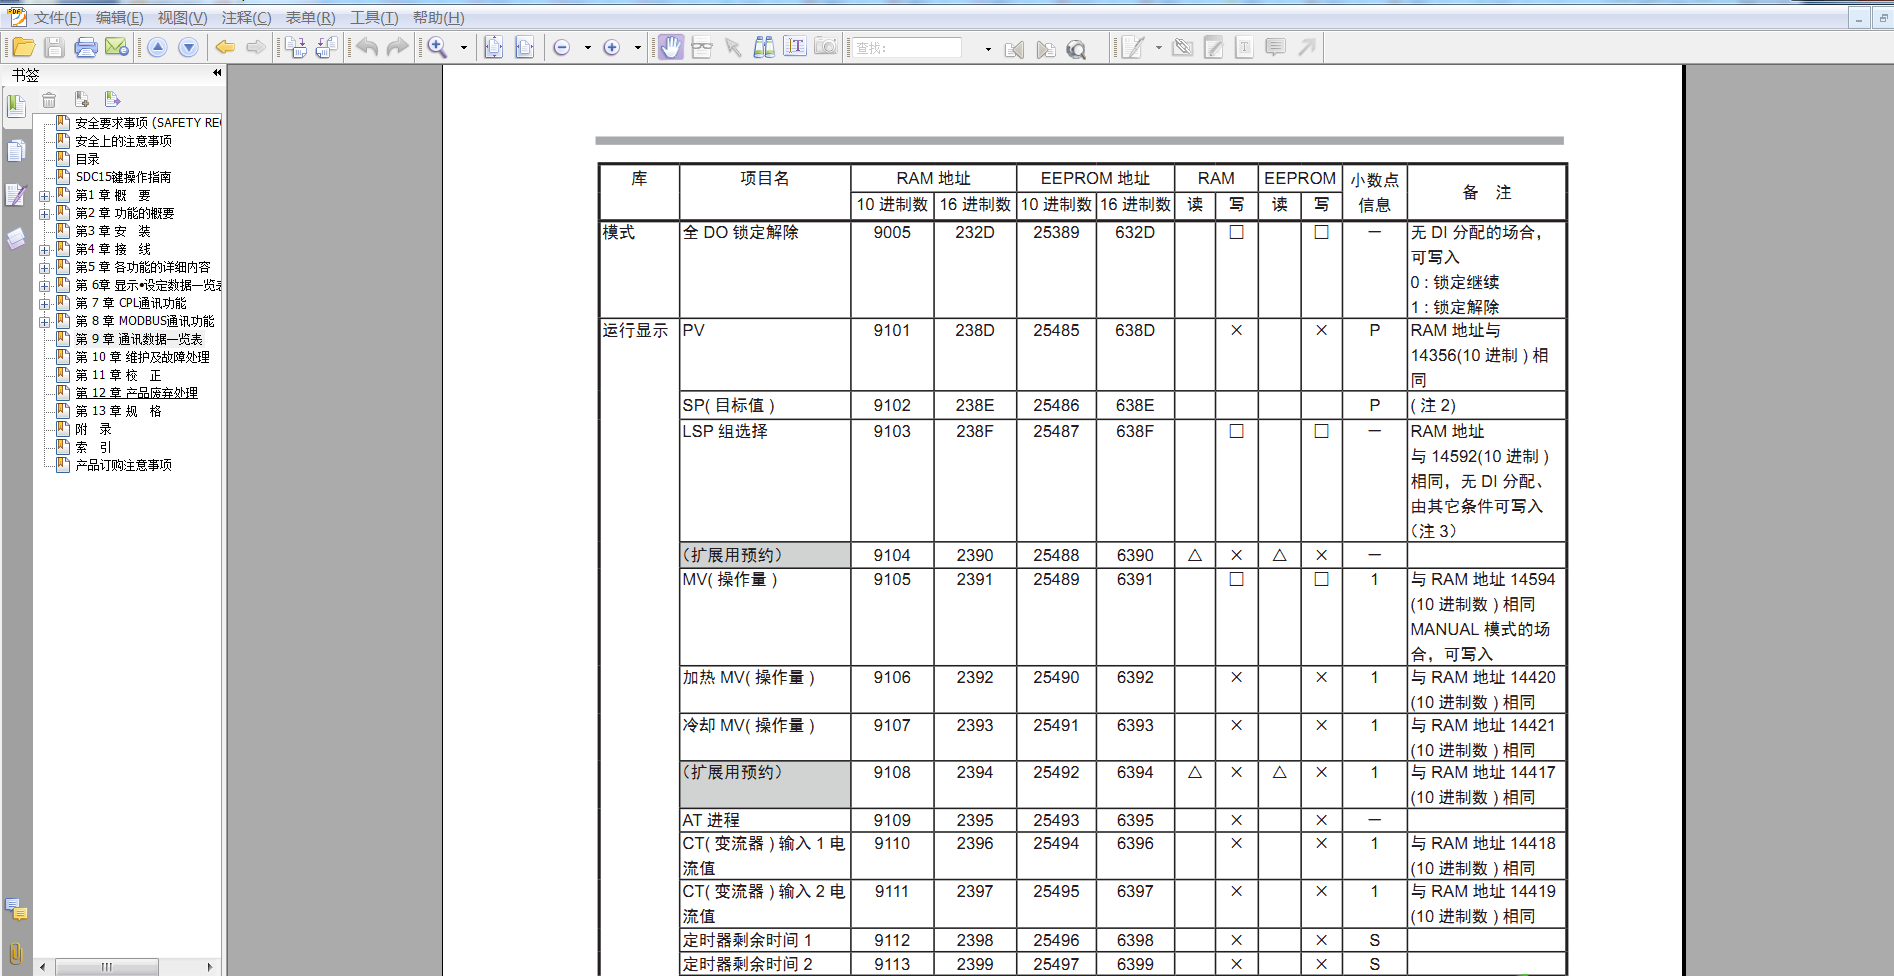Click the binoculars search icon
The width and height of the screenshot is (1894, 976).
click(x=764, y=47)
